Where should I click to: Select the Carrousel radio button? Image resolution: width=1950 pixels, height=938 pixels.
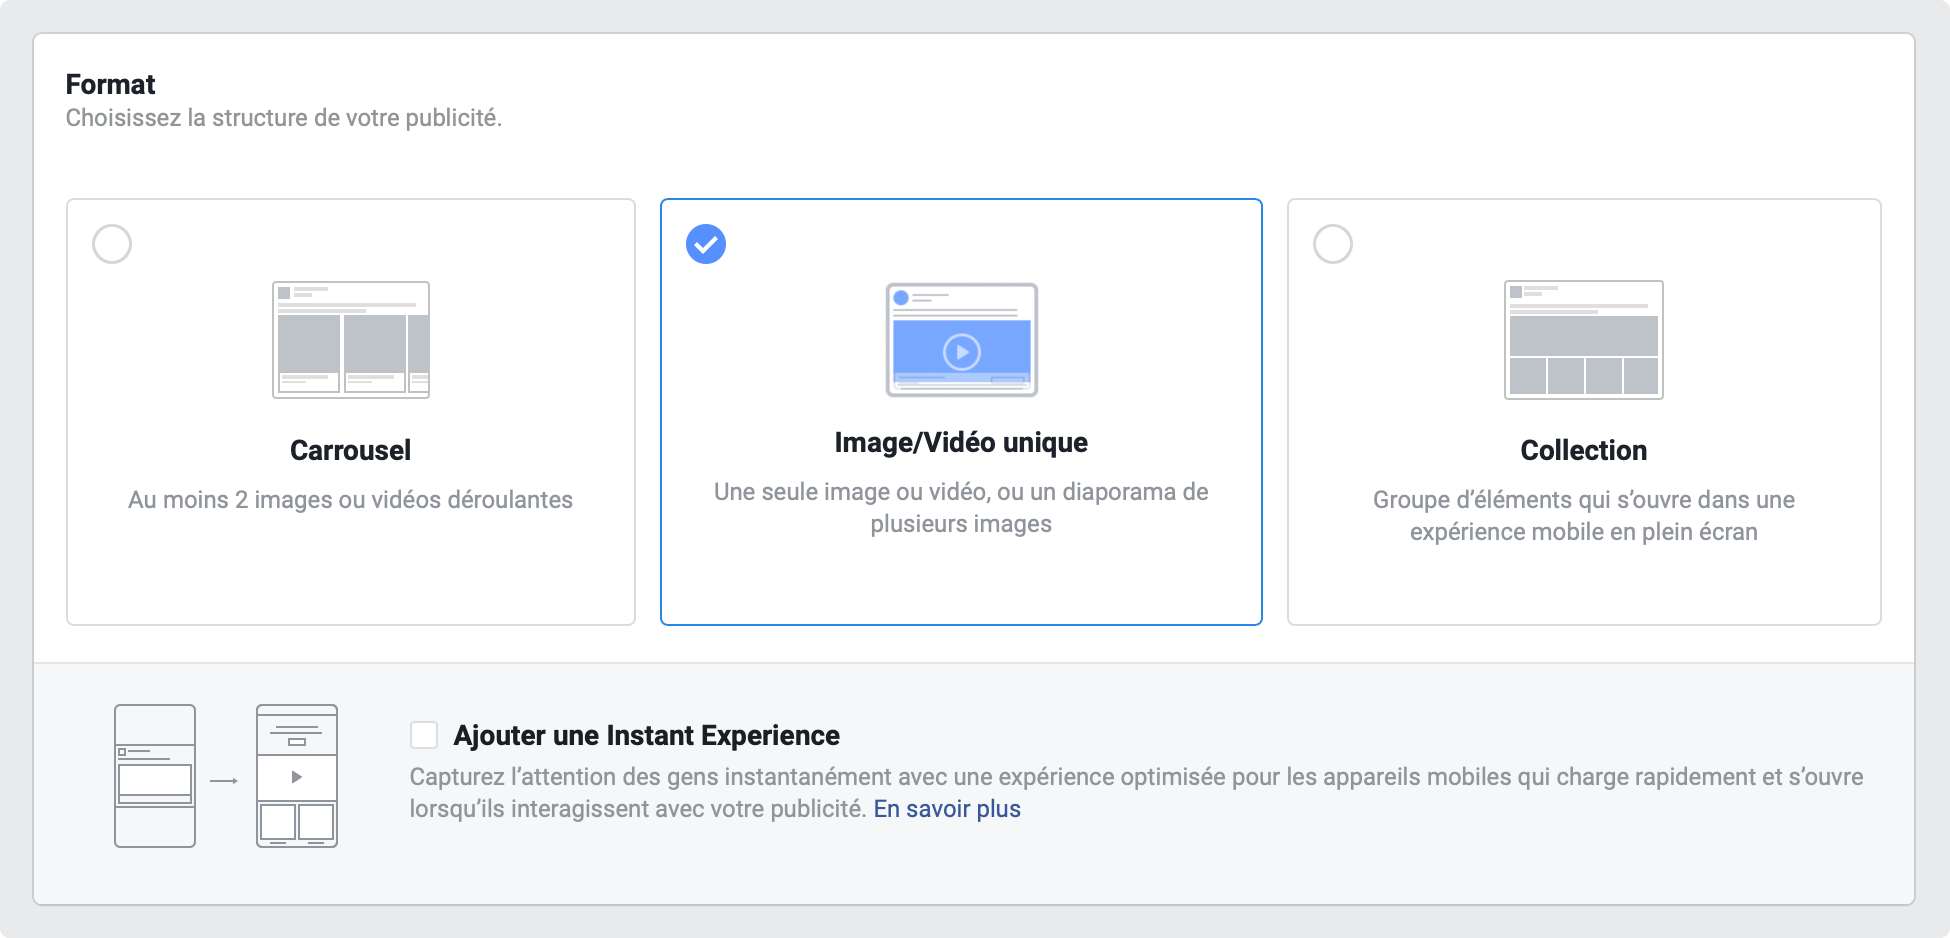(112, 244)
